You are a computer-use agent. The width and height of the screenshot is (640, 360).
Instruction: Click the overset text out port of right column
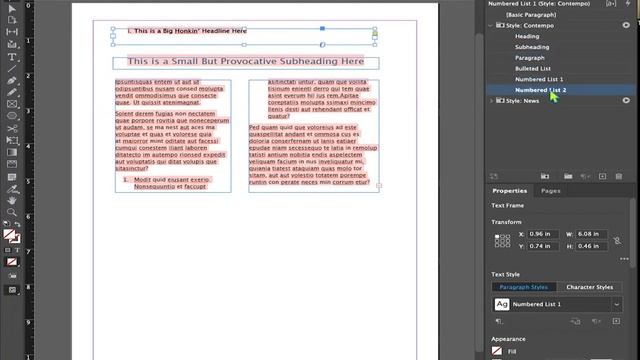pos(379,186)
